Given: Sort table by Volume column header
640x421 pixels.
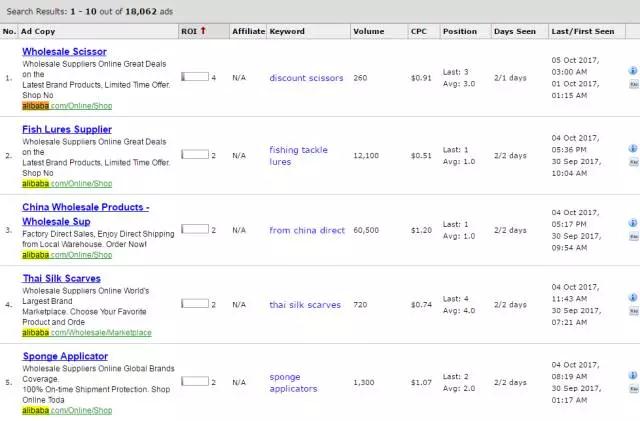Looking at the screenshot, I should pyautogui.click(x=368, y=32).
